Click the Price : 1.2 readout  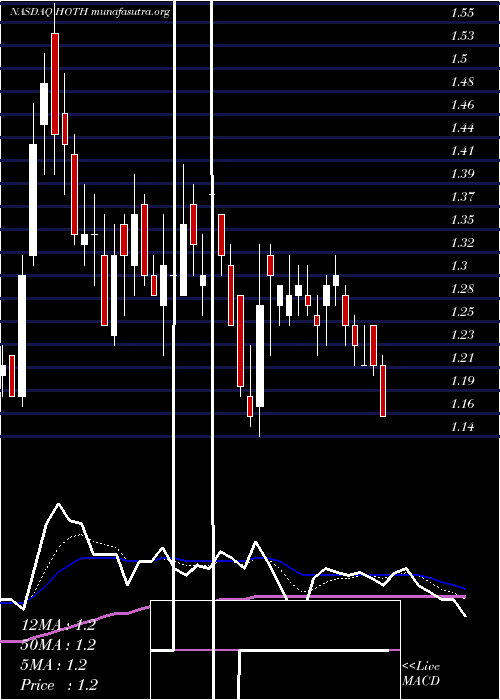coord(59,684)
